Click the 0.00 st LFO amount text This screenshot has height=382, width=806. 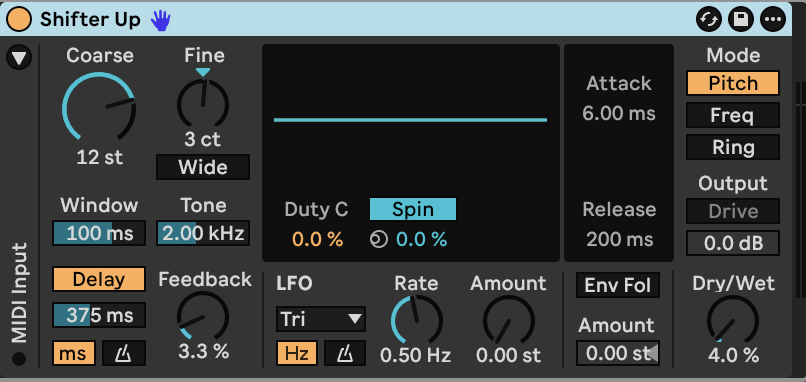508,355
